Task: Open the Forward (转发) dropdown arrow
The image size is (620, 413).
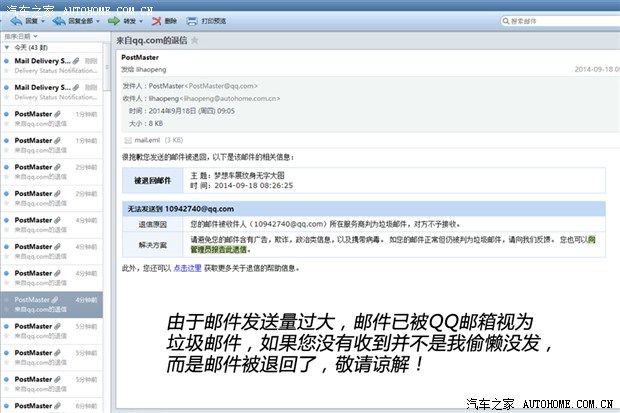Action: [x=141, y=21]
